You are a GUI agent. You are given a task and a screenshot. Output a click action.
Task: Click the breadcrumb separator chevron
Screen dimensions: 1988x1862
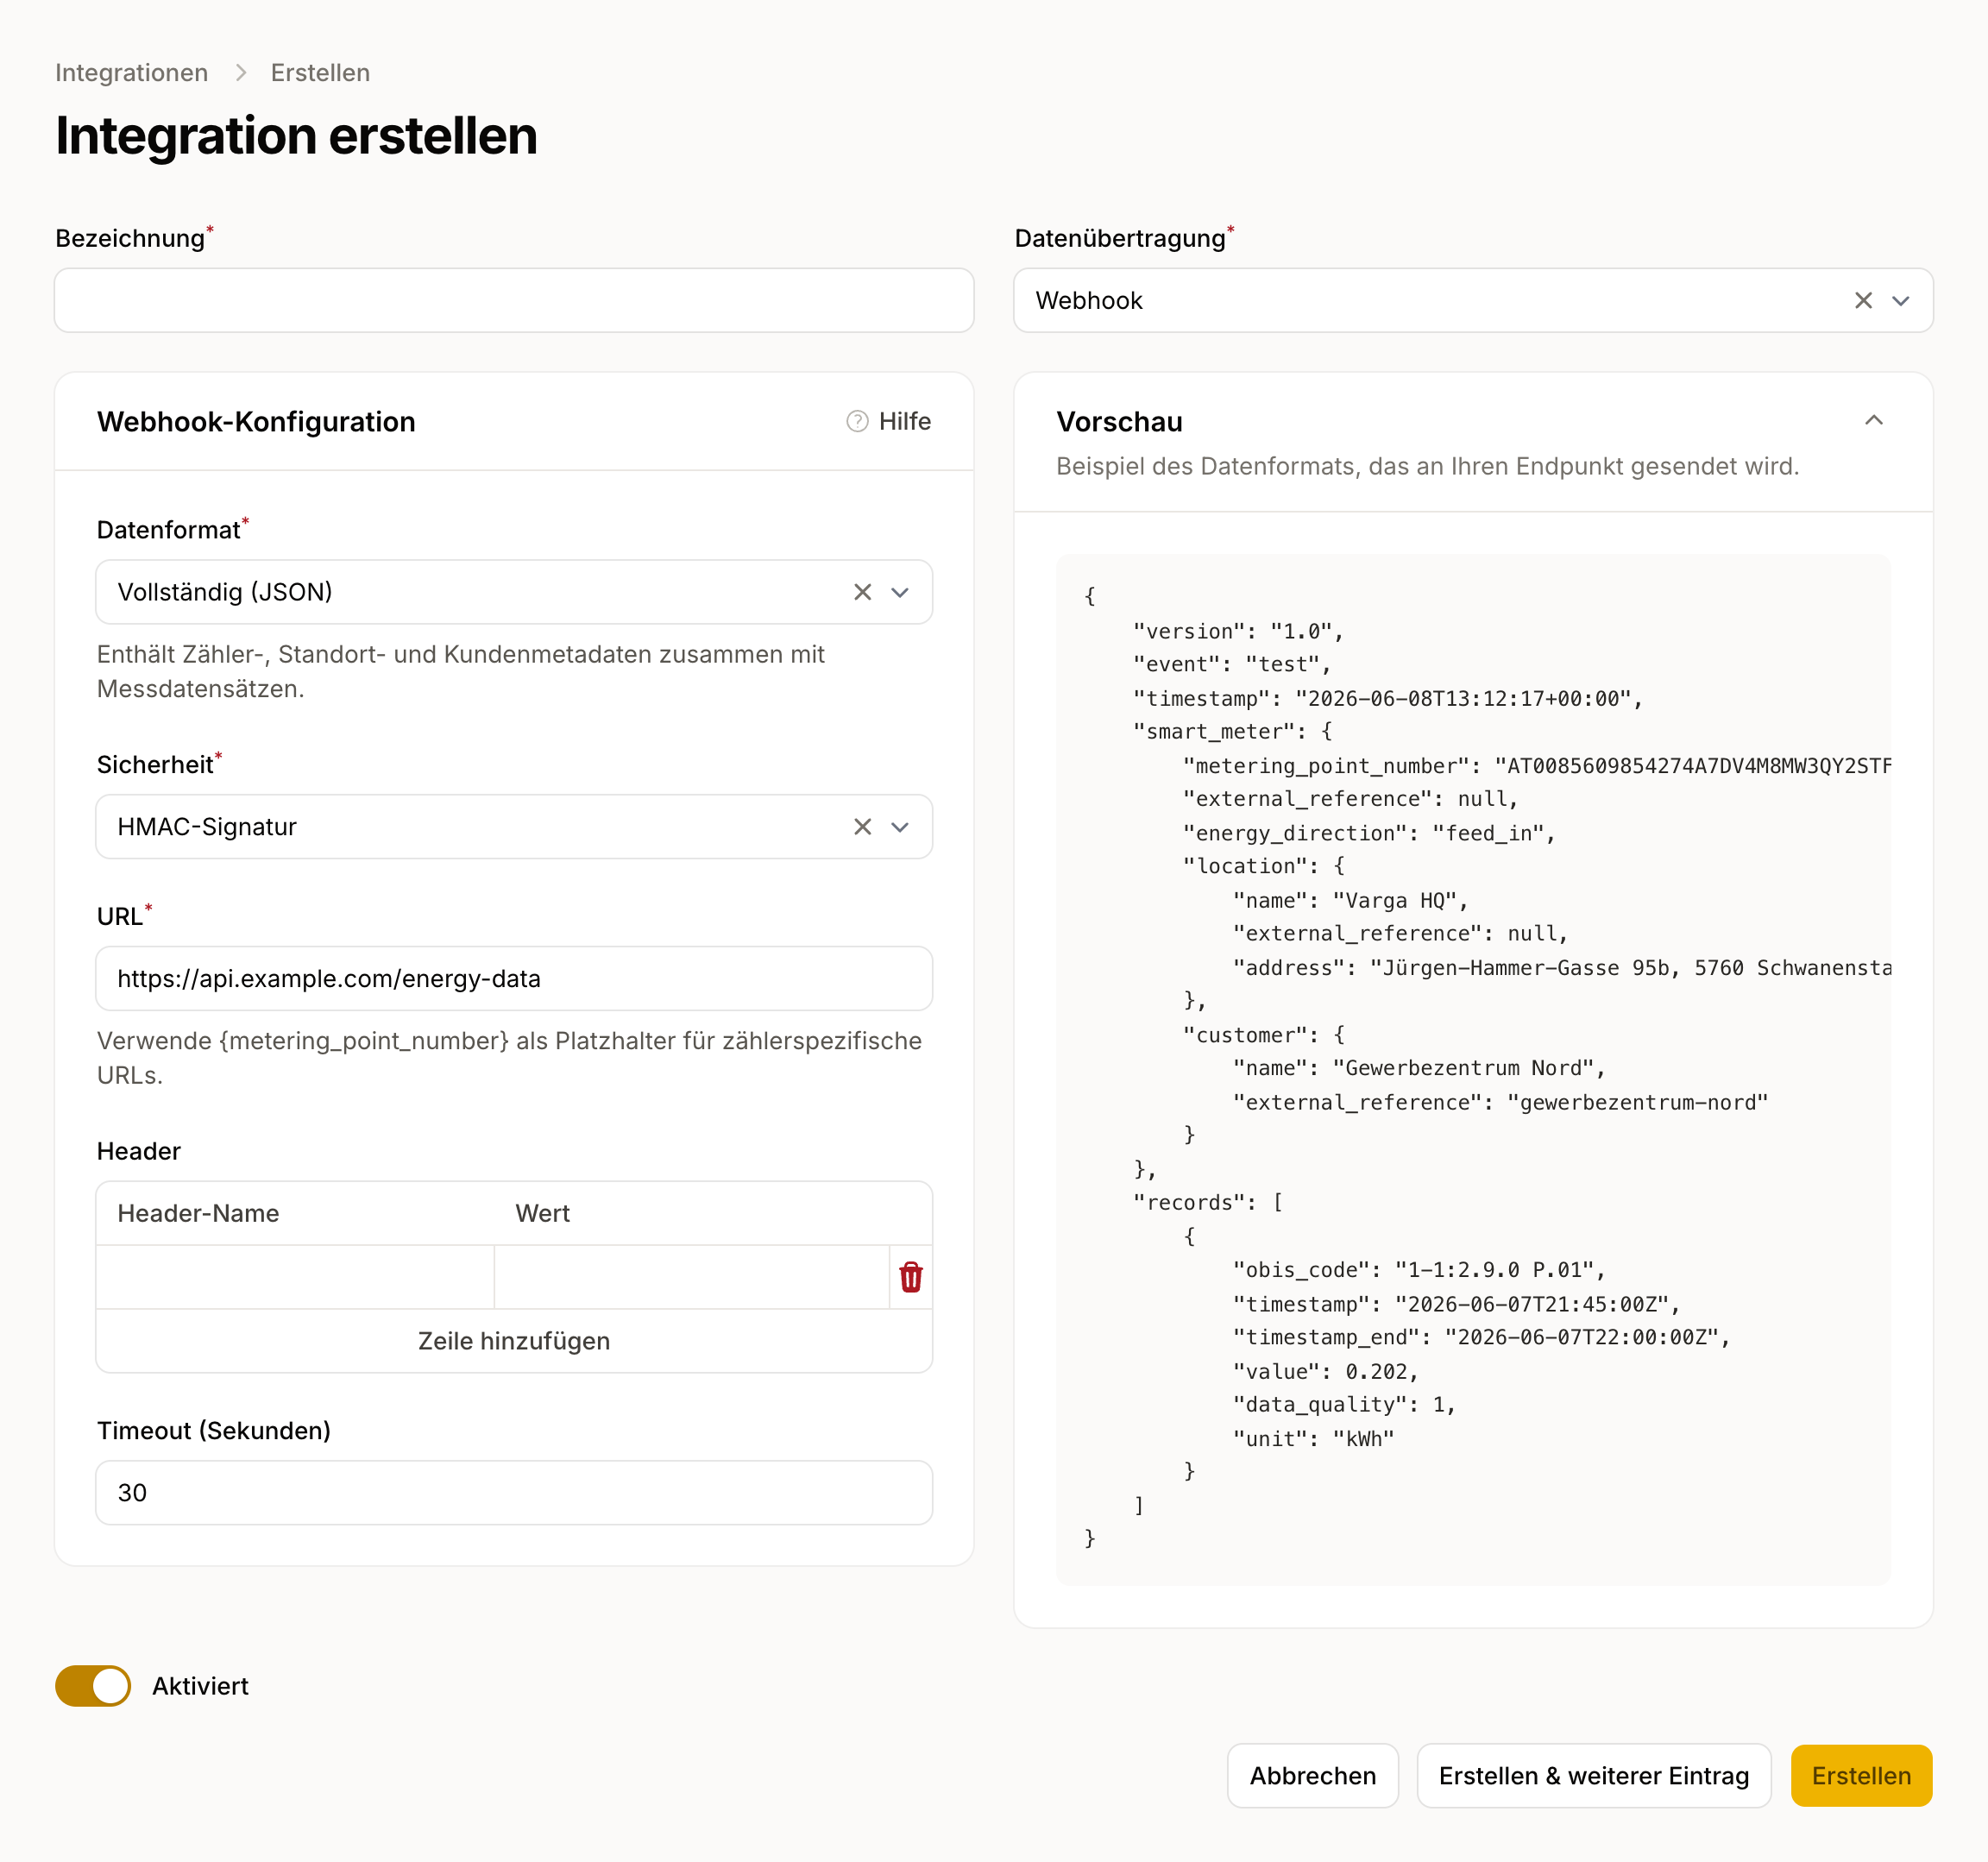(x=240, y=73)
